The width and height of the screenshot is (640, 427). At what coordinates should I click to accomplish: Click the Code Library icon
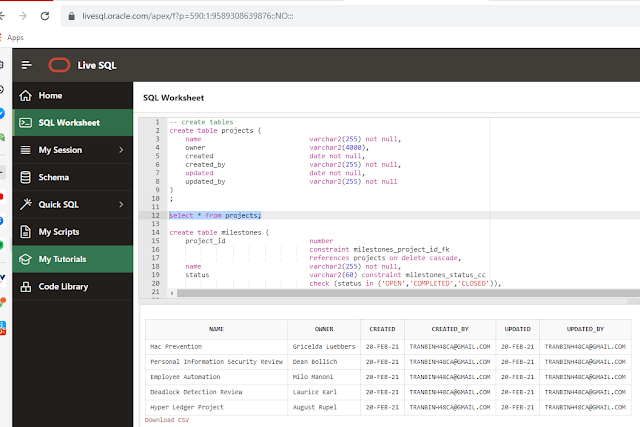pyautogui.click(x=25, y=286)
